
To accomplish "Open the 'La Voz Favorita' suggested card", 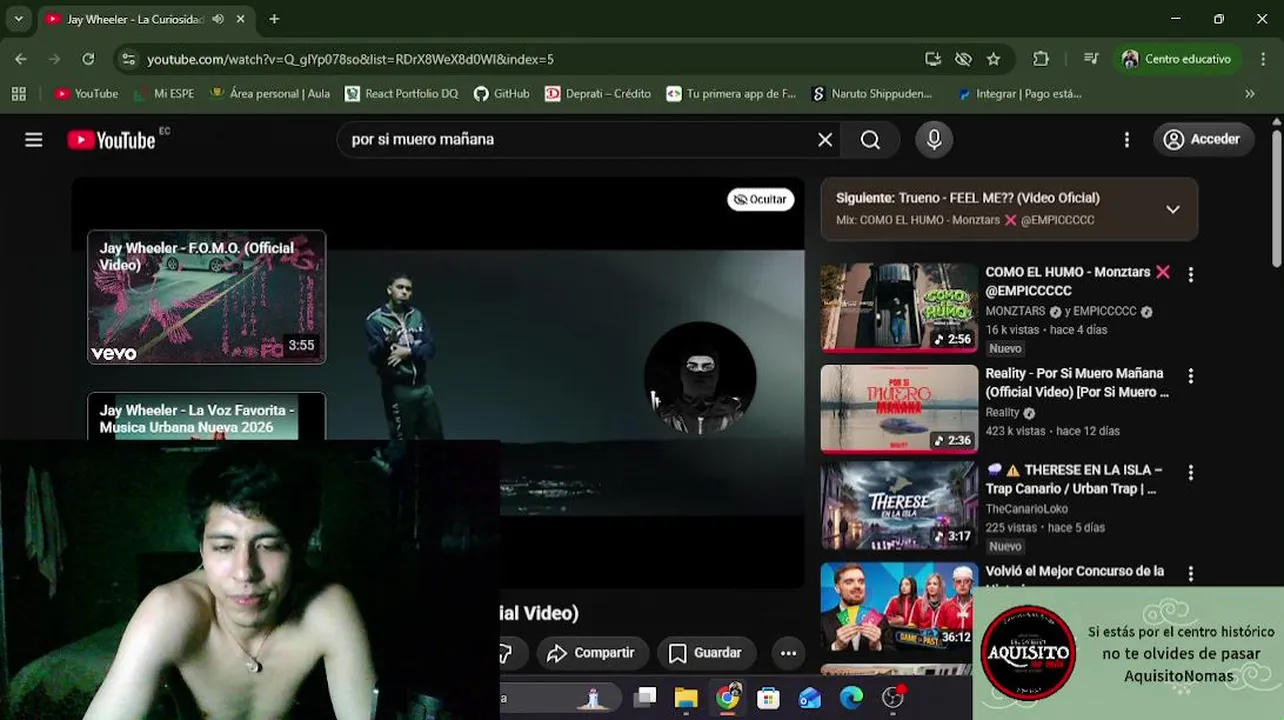I will [x=206, y=415].
